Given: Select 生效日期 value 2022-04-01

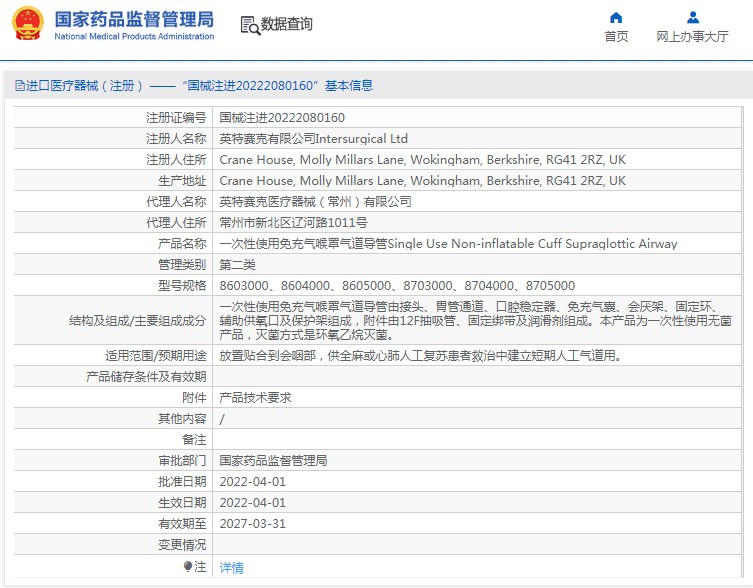Looking at the screenshot, I should tap(253, 503).
